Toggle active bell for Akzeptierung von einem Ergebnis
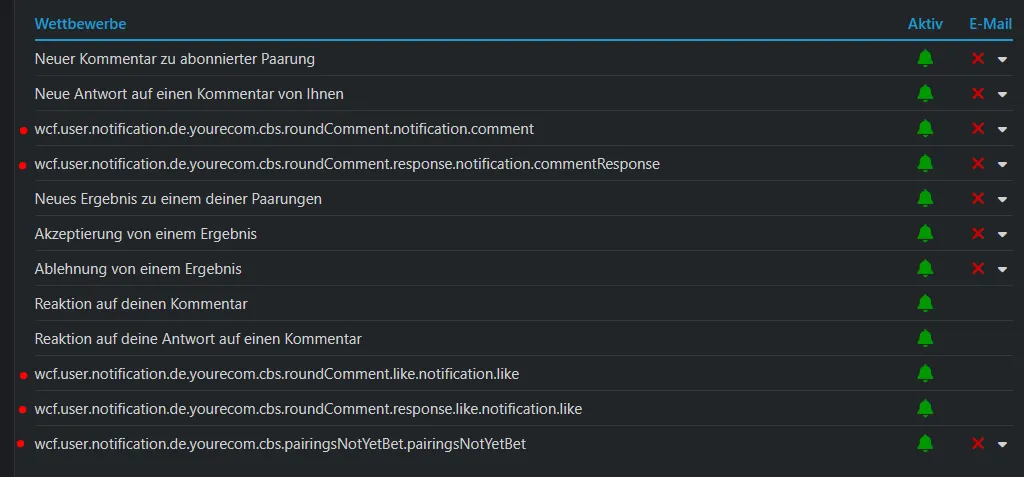1024x477 pixels. point(925,234)
